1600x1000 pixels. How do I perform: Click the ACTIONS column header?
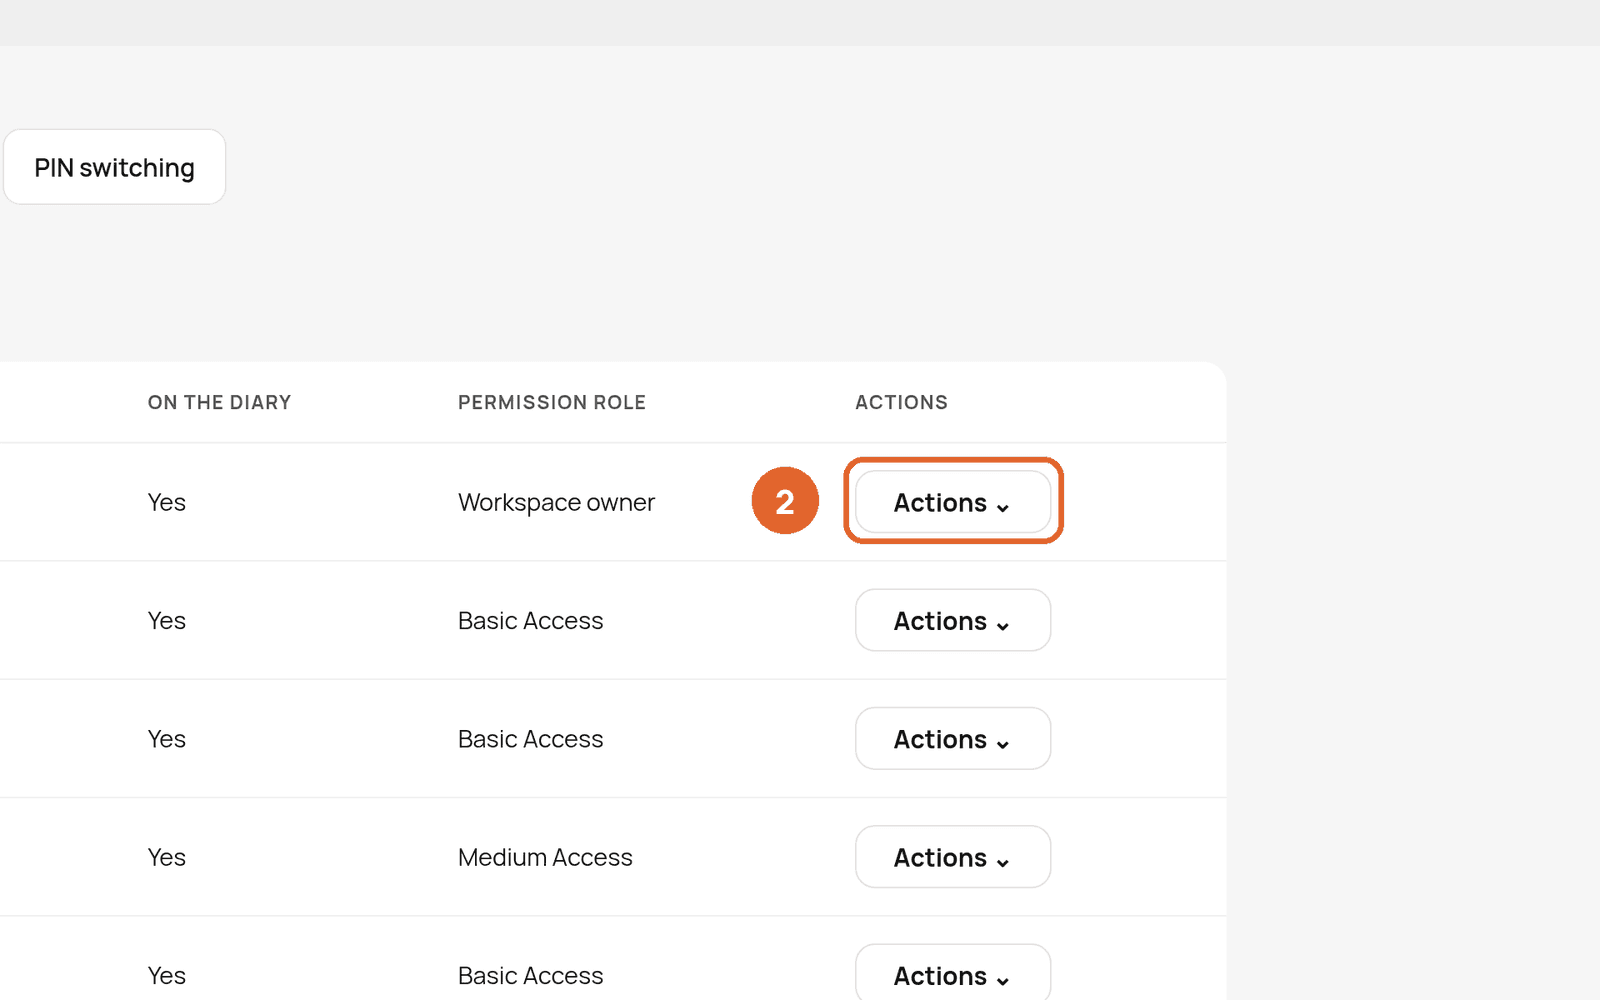(901, 402)
